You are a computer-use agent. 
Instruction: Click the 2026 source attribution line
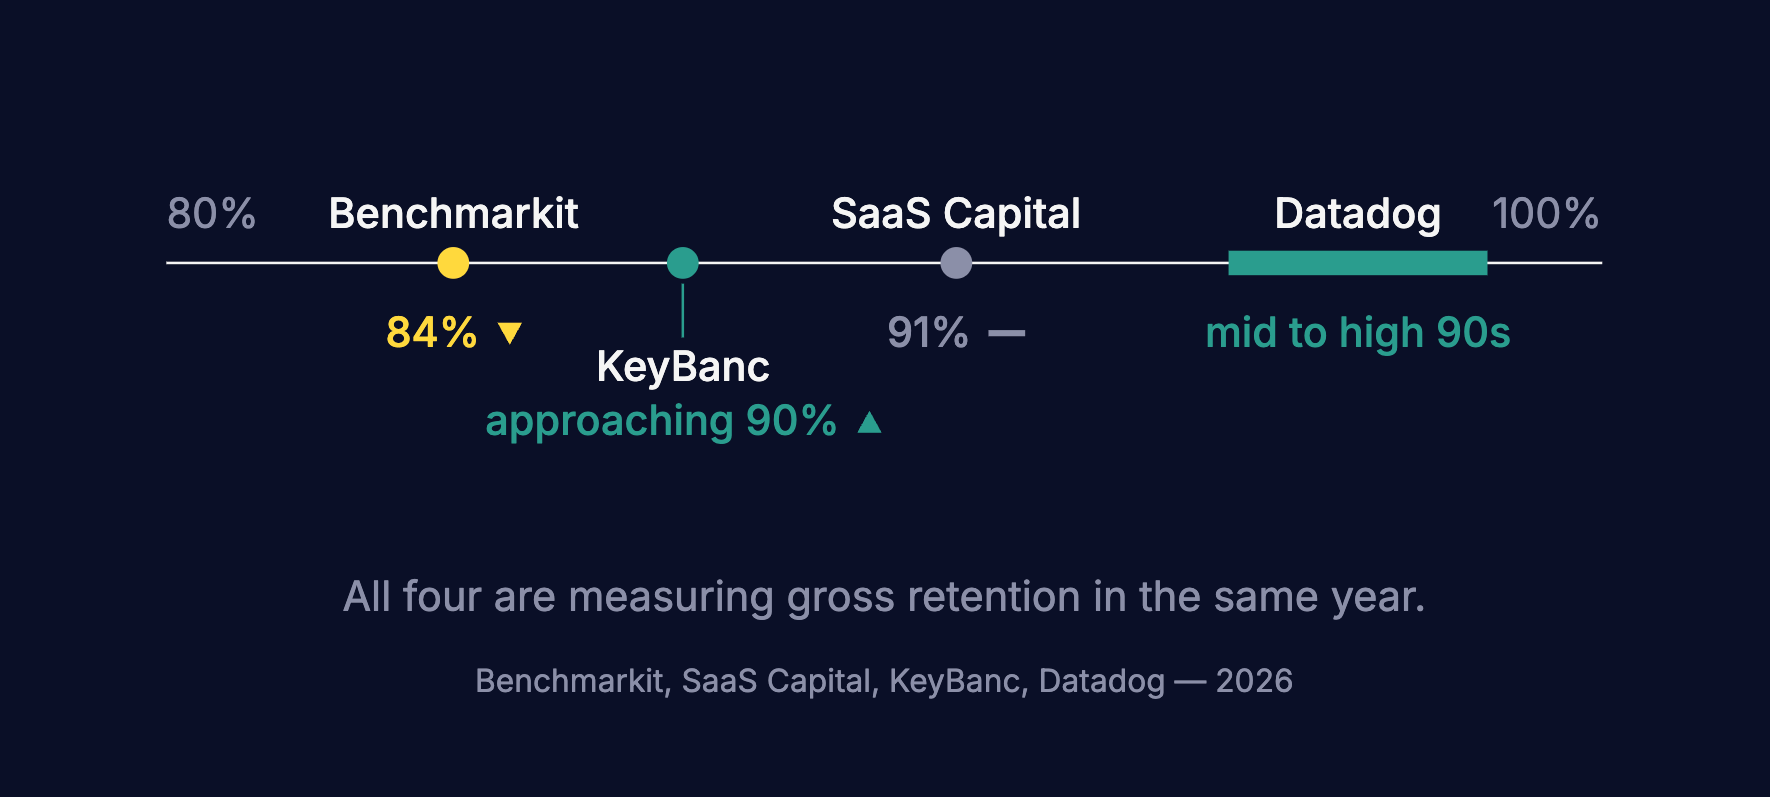pos(884,681)
